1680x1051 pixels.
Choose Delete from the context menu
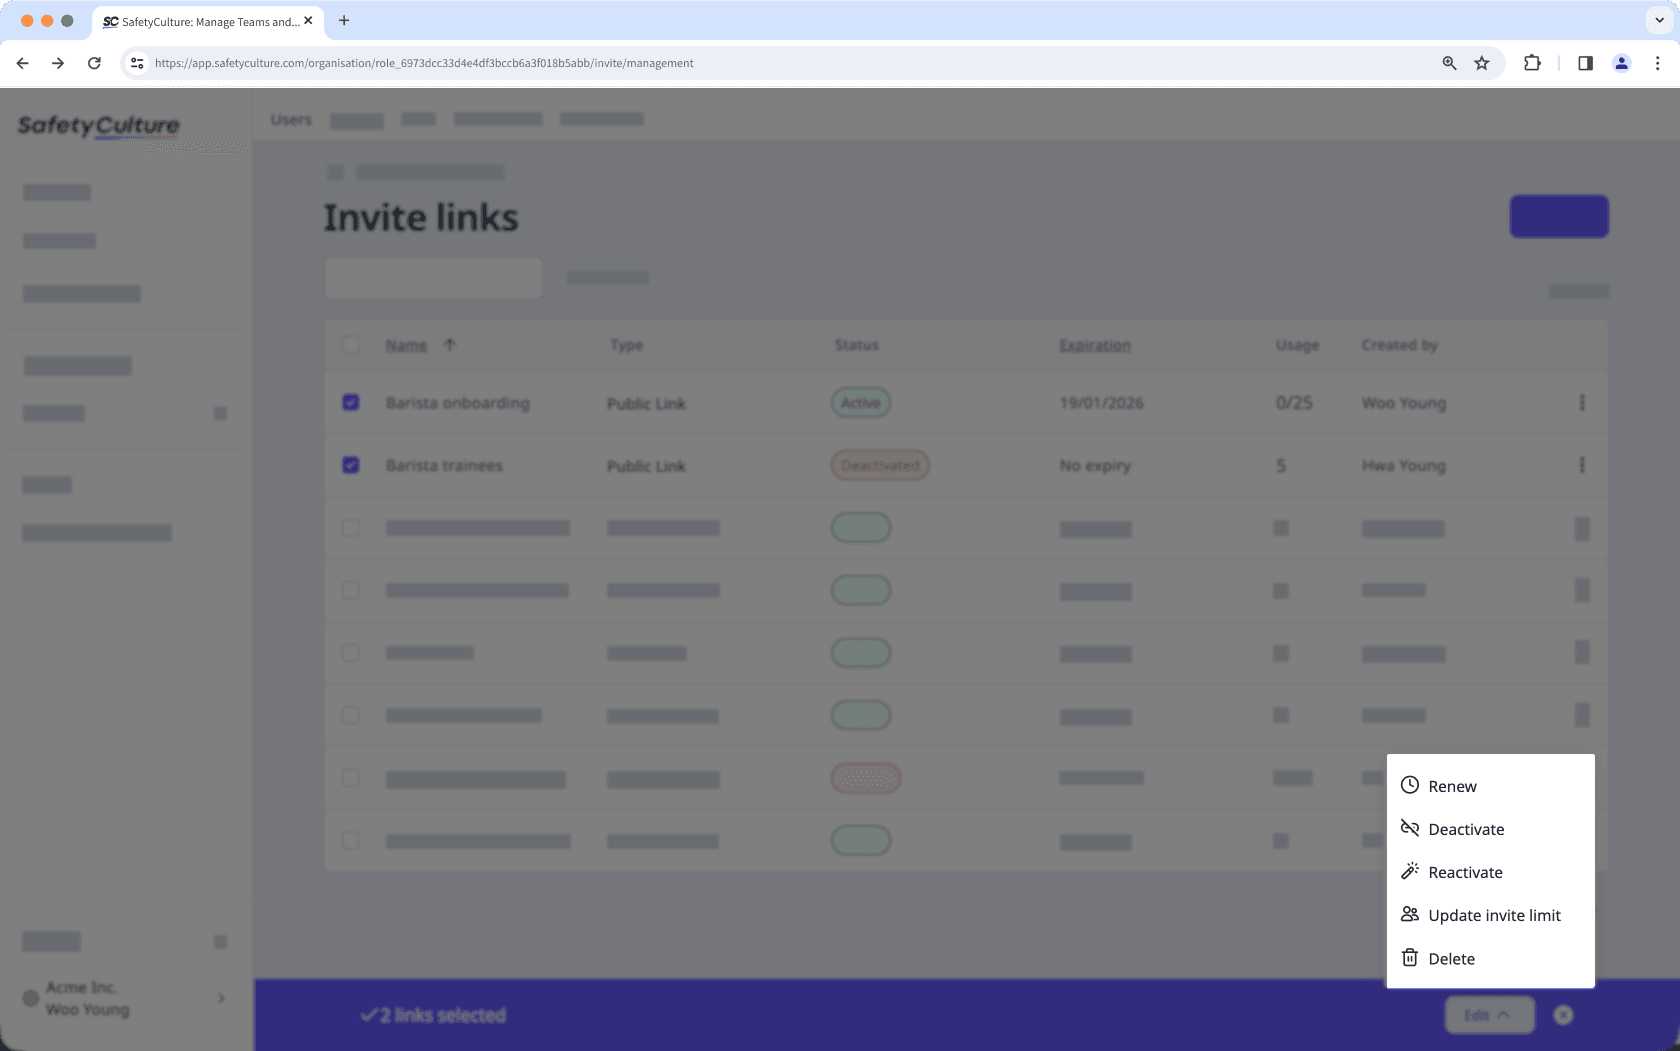coord(1450,957)
